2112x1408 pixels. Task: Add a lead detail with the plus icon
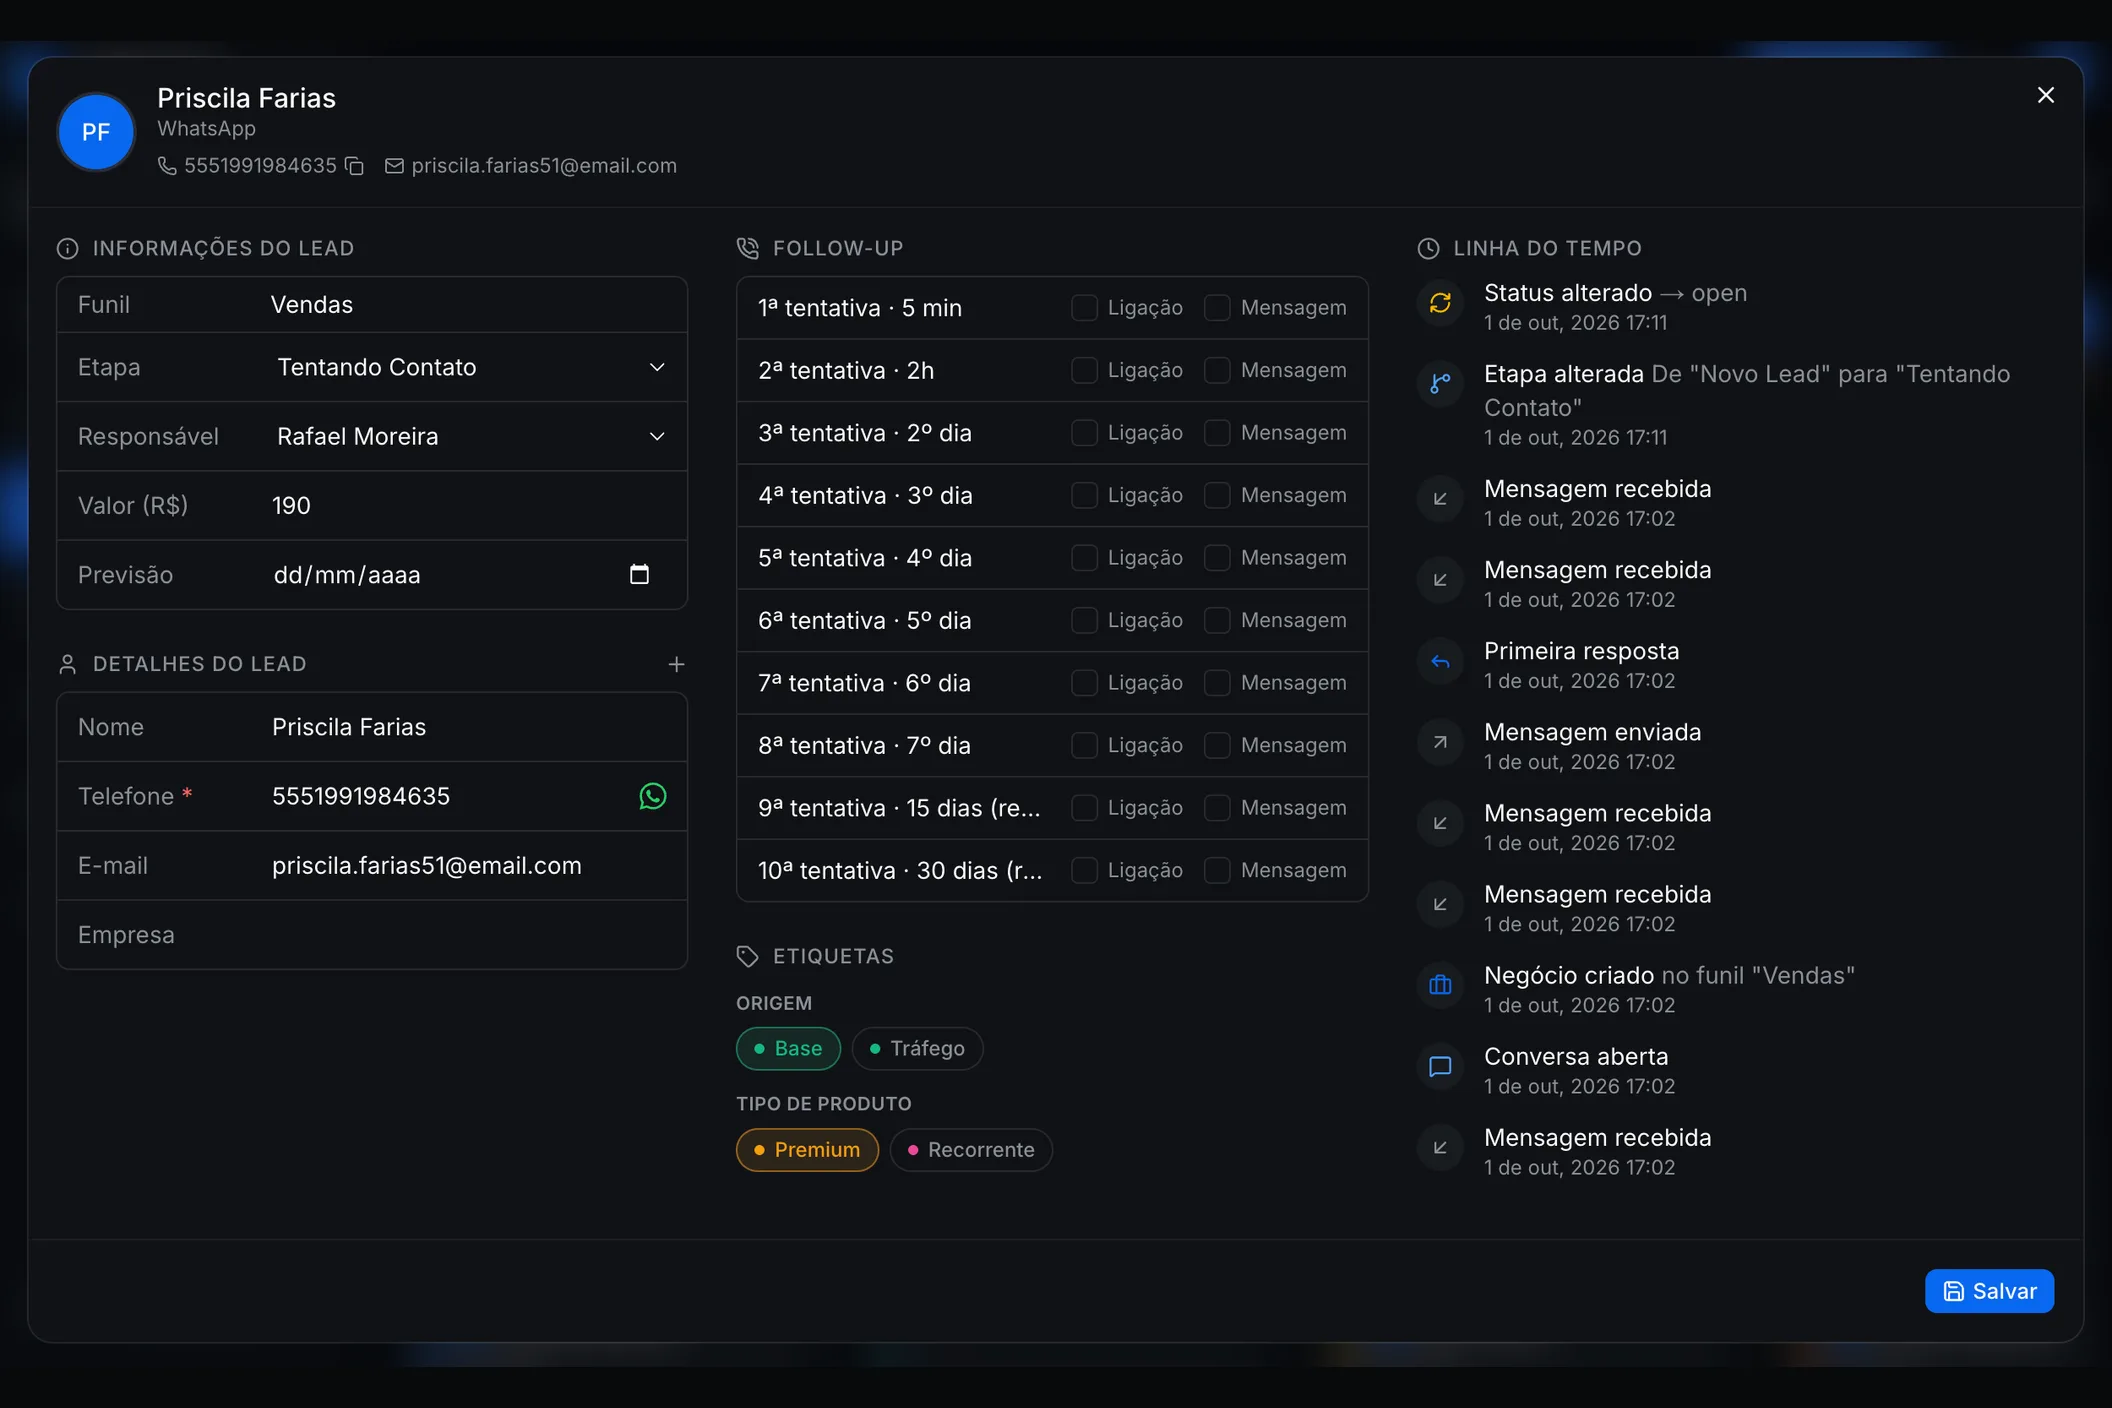(676, 664)
